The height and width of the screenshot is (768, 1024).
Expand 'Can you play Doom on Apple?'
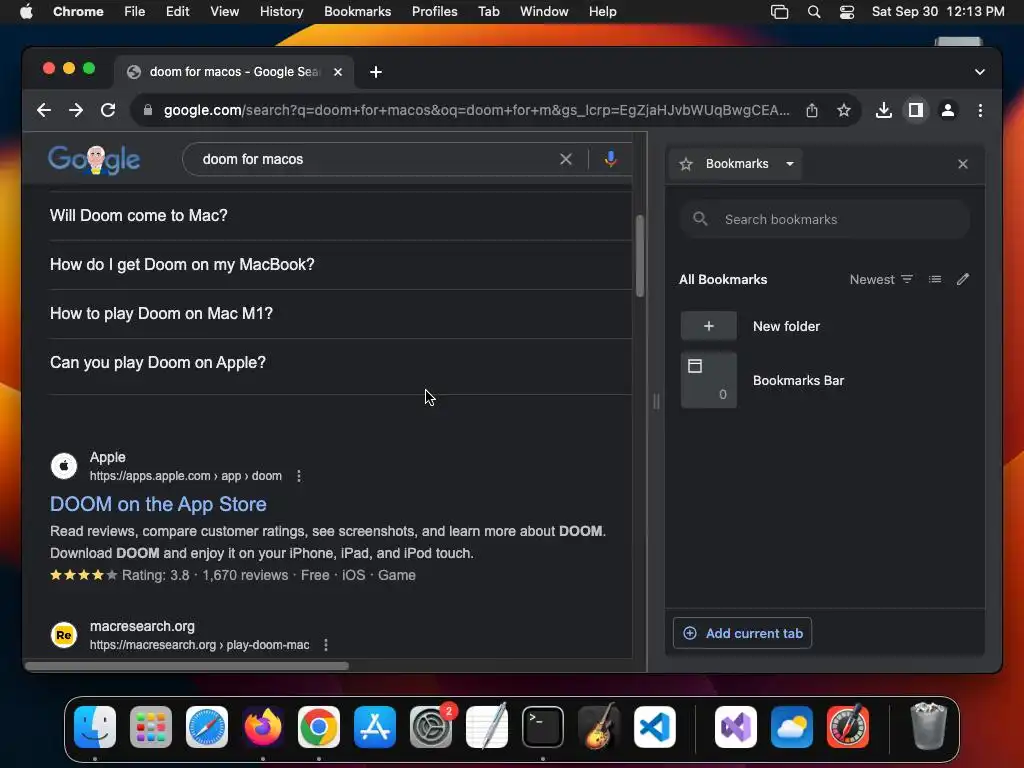tap(340, 362)
